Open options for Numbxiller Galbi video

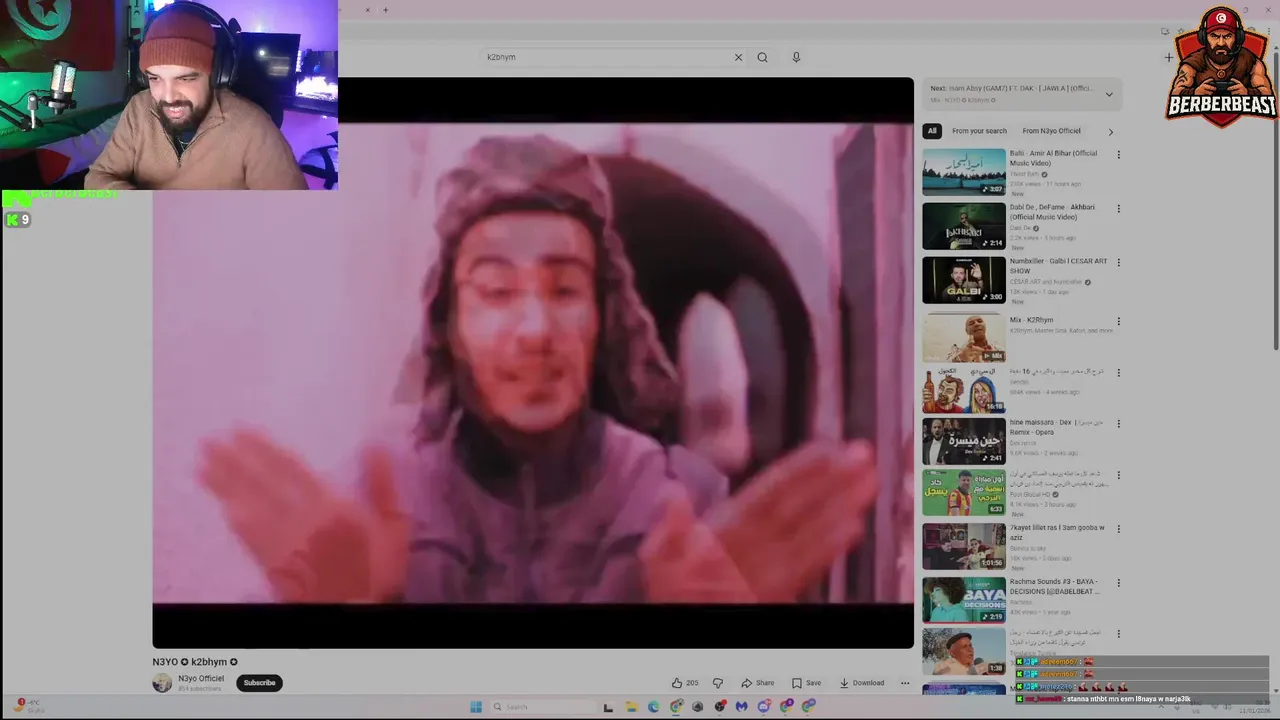pyautogui.click(x=1118, y=263)
